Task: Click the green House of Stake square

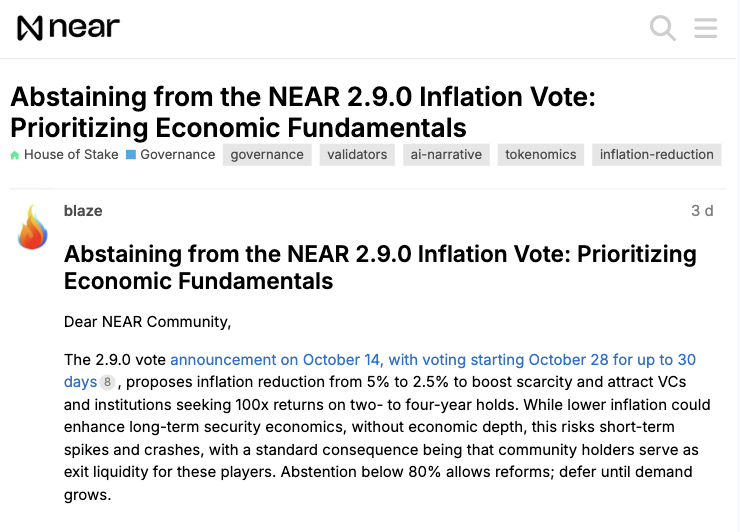Action: [x=15, y=156]
